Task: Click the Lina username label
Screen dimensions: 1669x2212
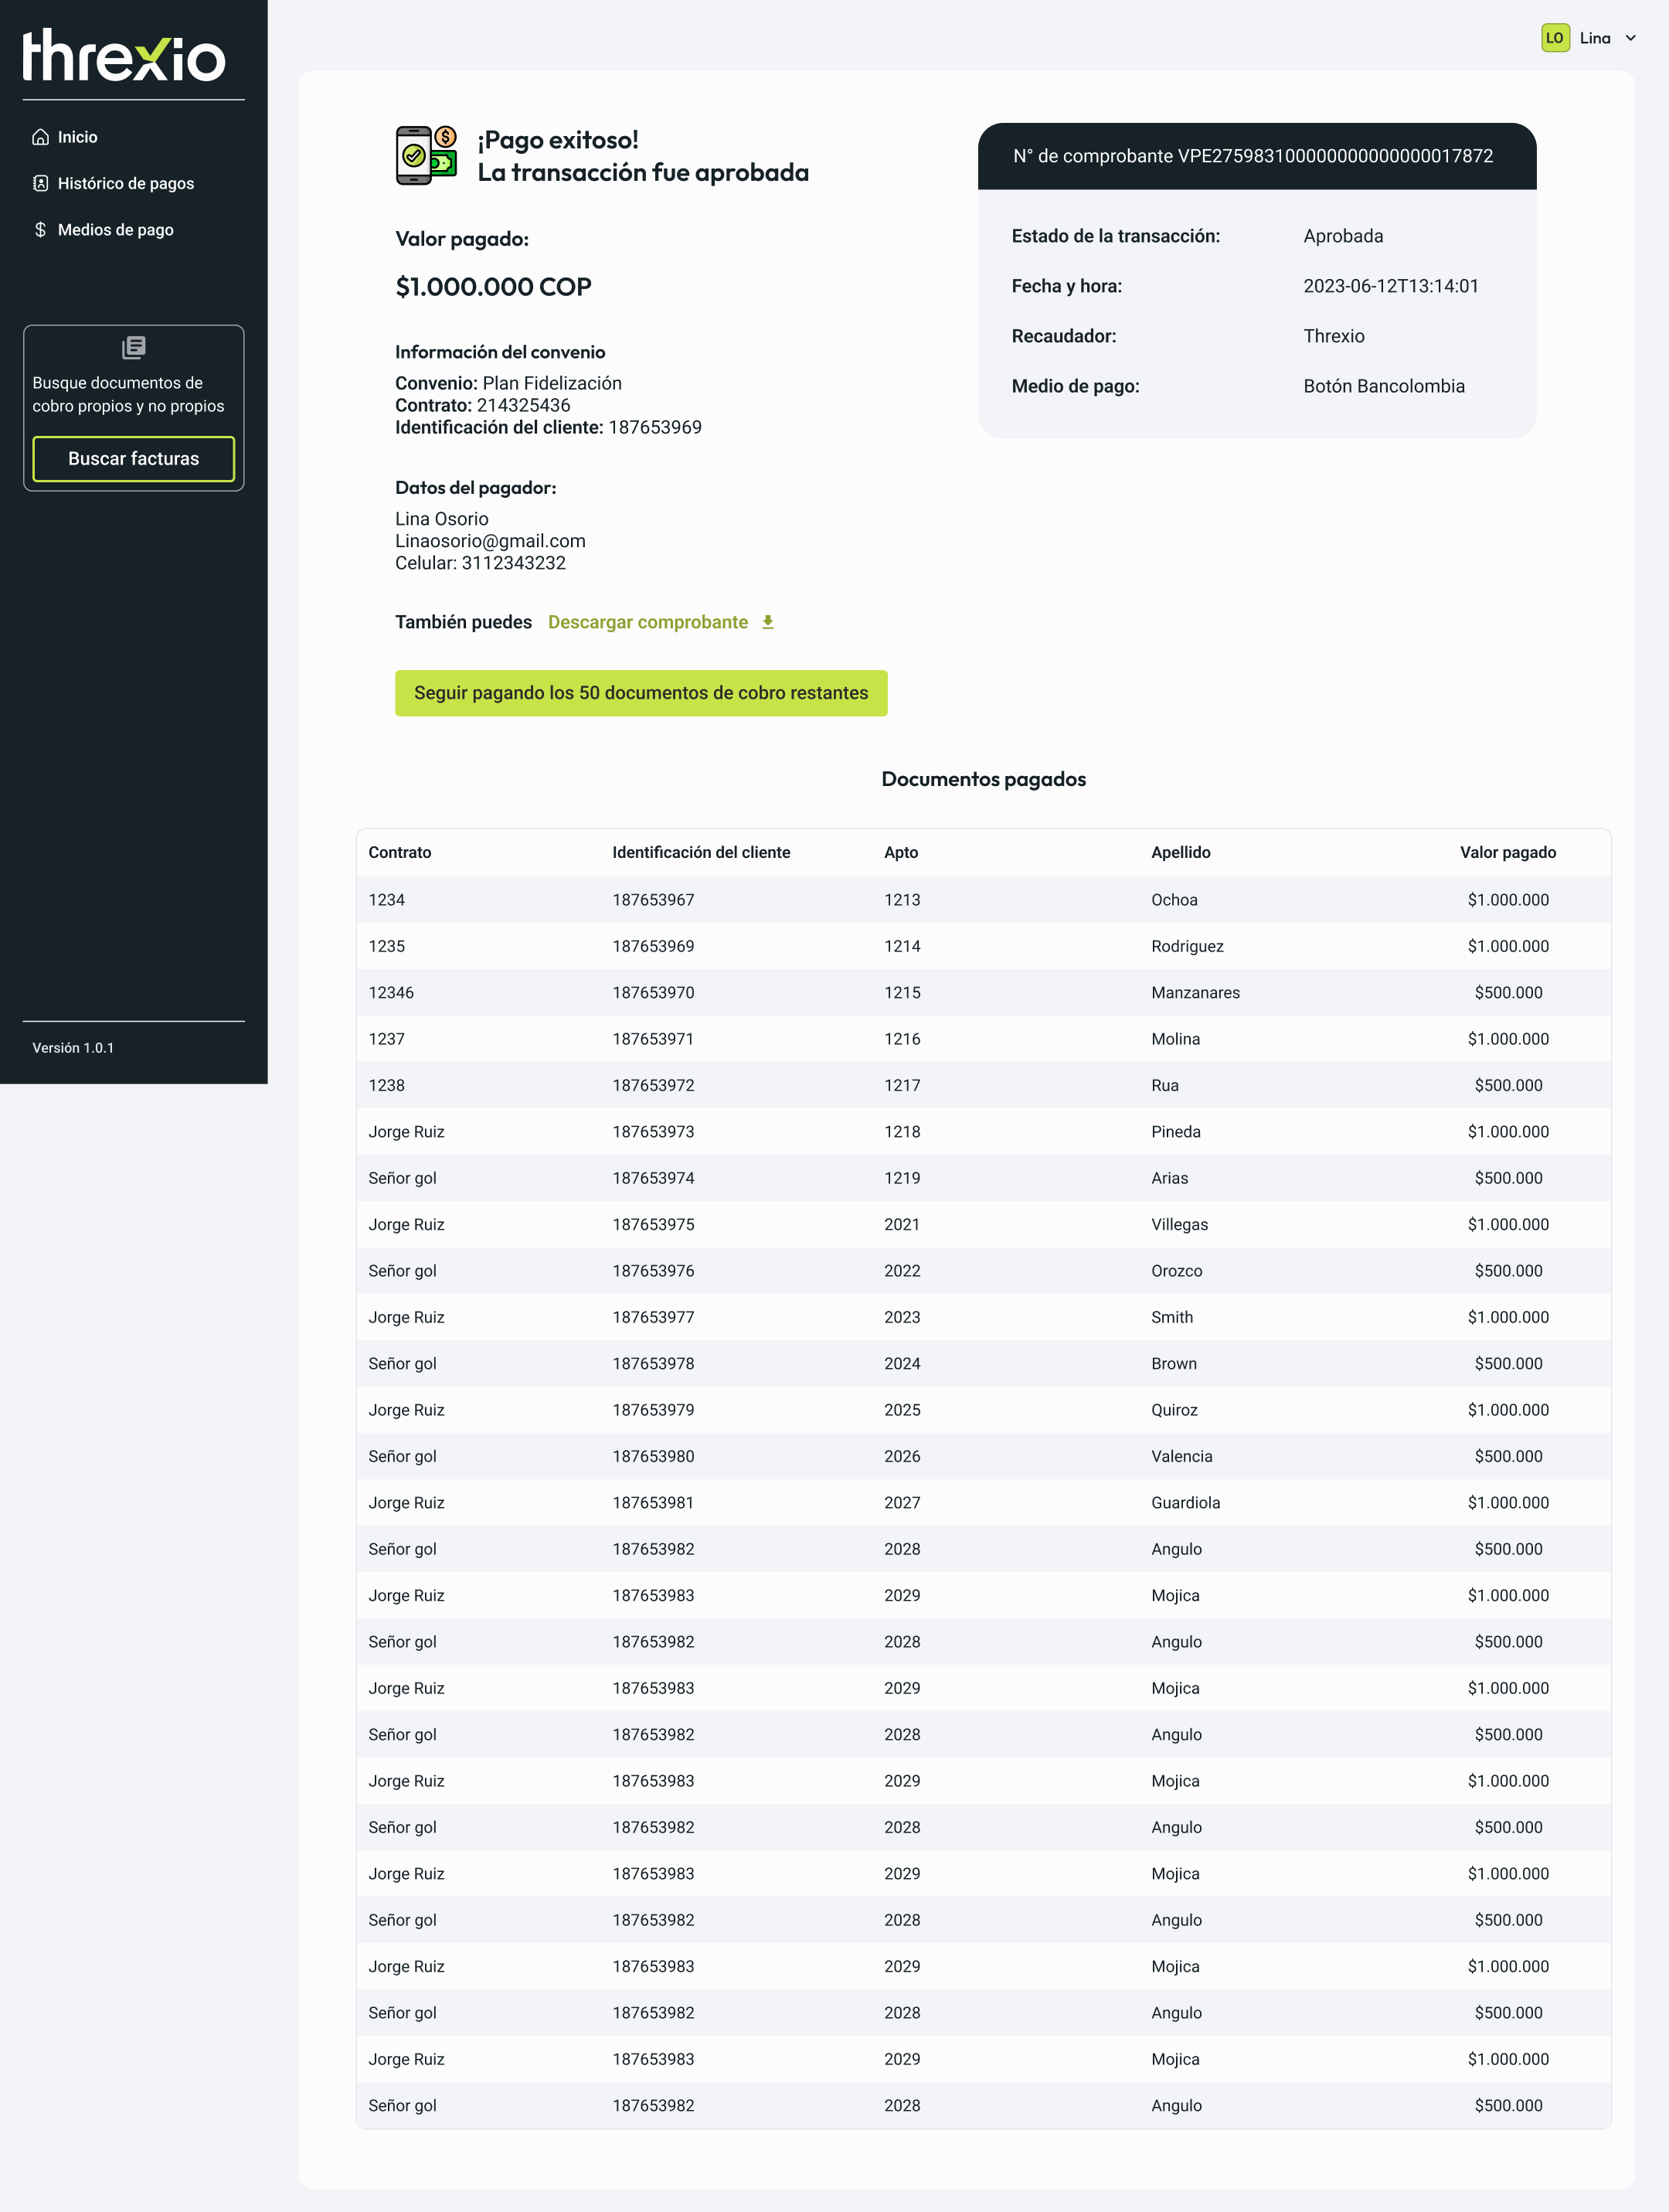Action: tap(1595, 38)
